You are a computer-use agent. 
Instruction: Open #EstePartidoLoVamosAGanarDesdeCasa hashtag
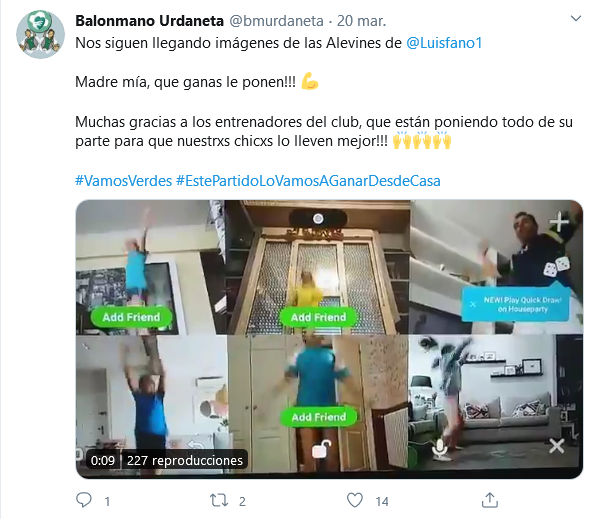(308, 180)
